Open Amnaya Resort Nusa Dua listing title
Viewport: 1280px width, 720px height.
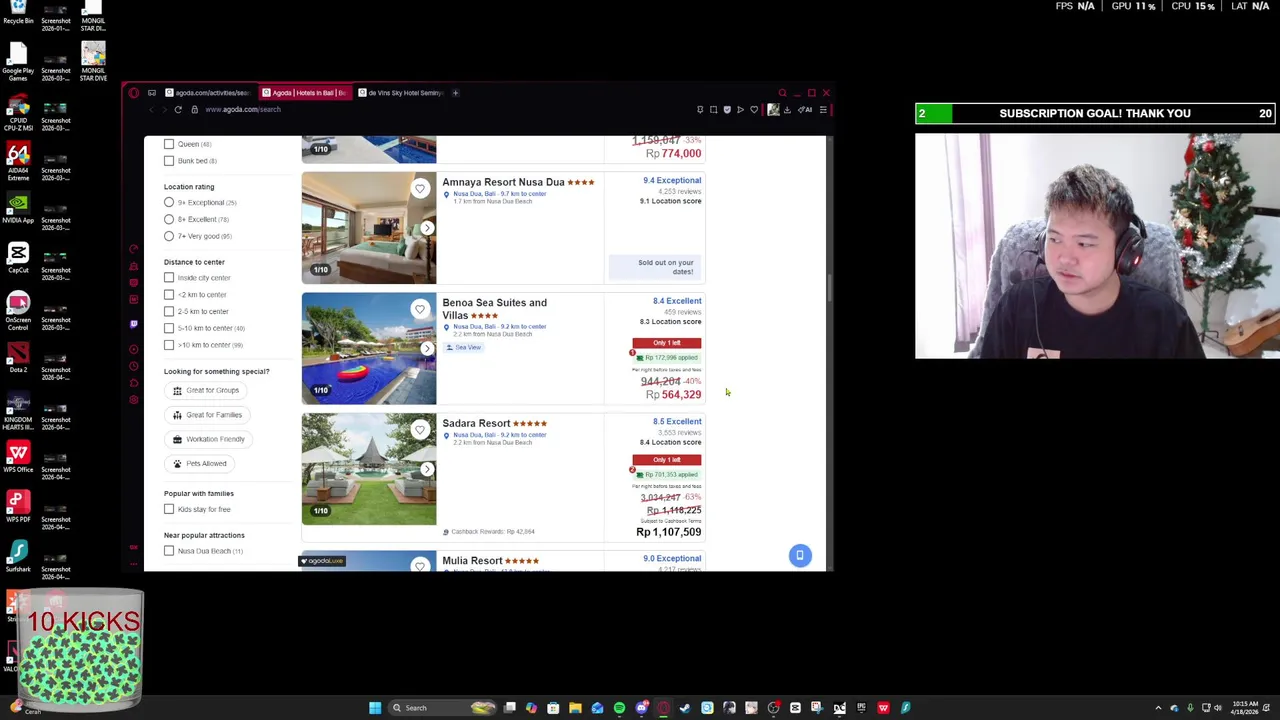pos(503,182)
